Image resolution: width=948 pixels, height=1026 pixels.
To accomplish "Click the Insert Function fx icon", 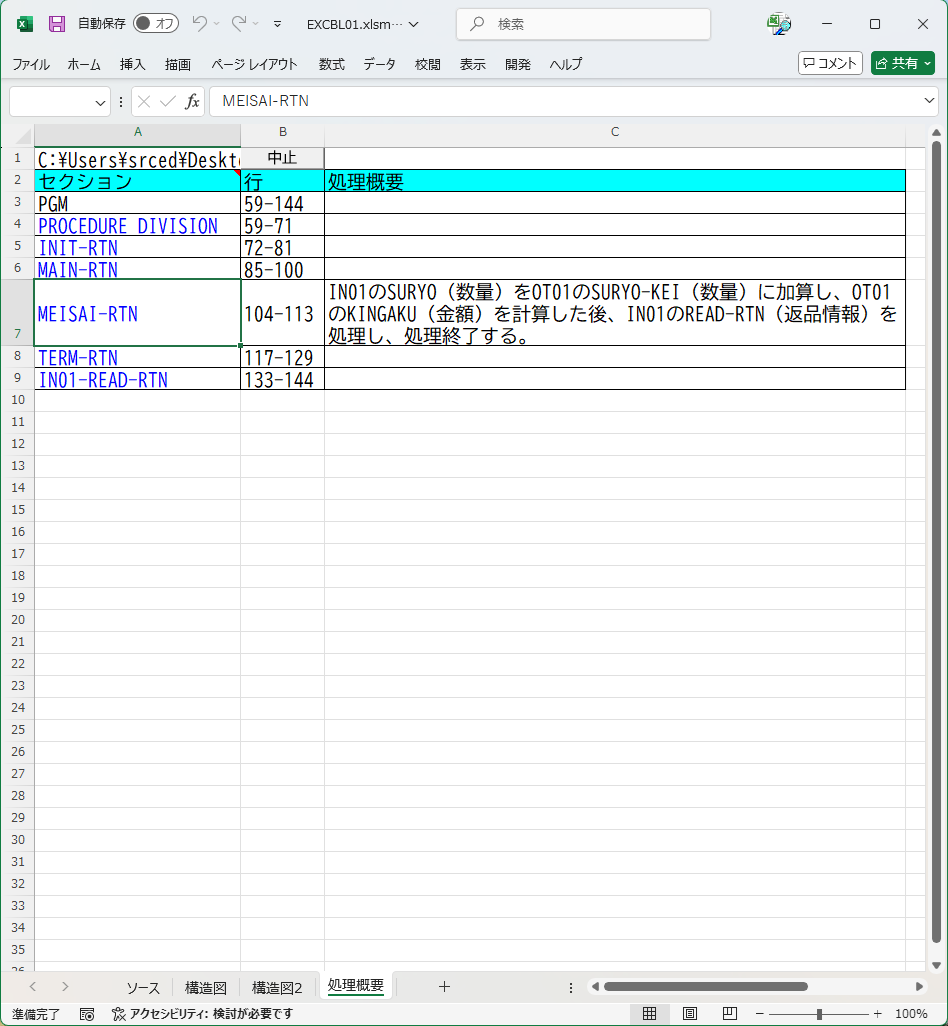I will [x=192, y=101].
